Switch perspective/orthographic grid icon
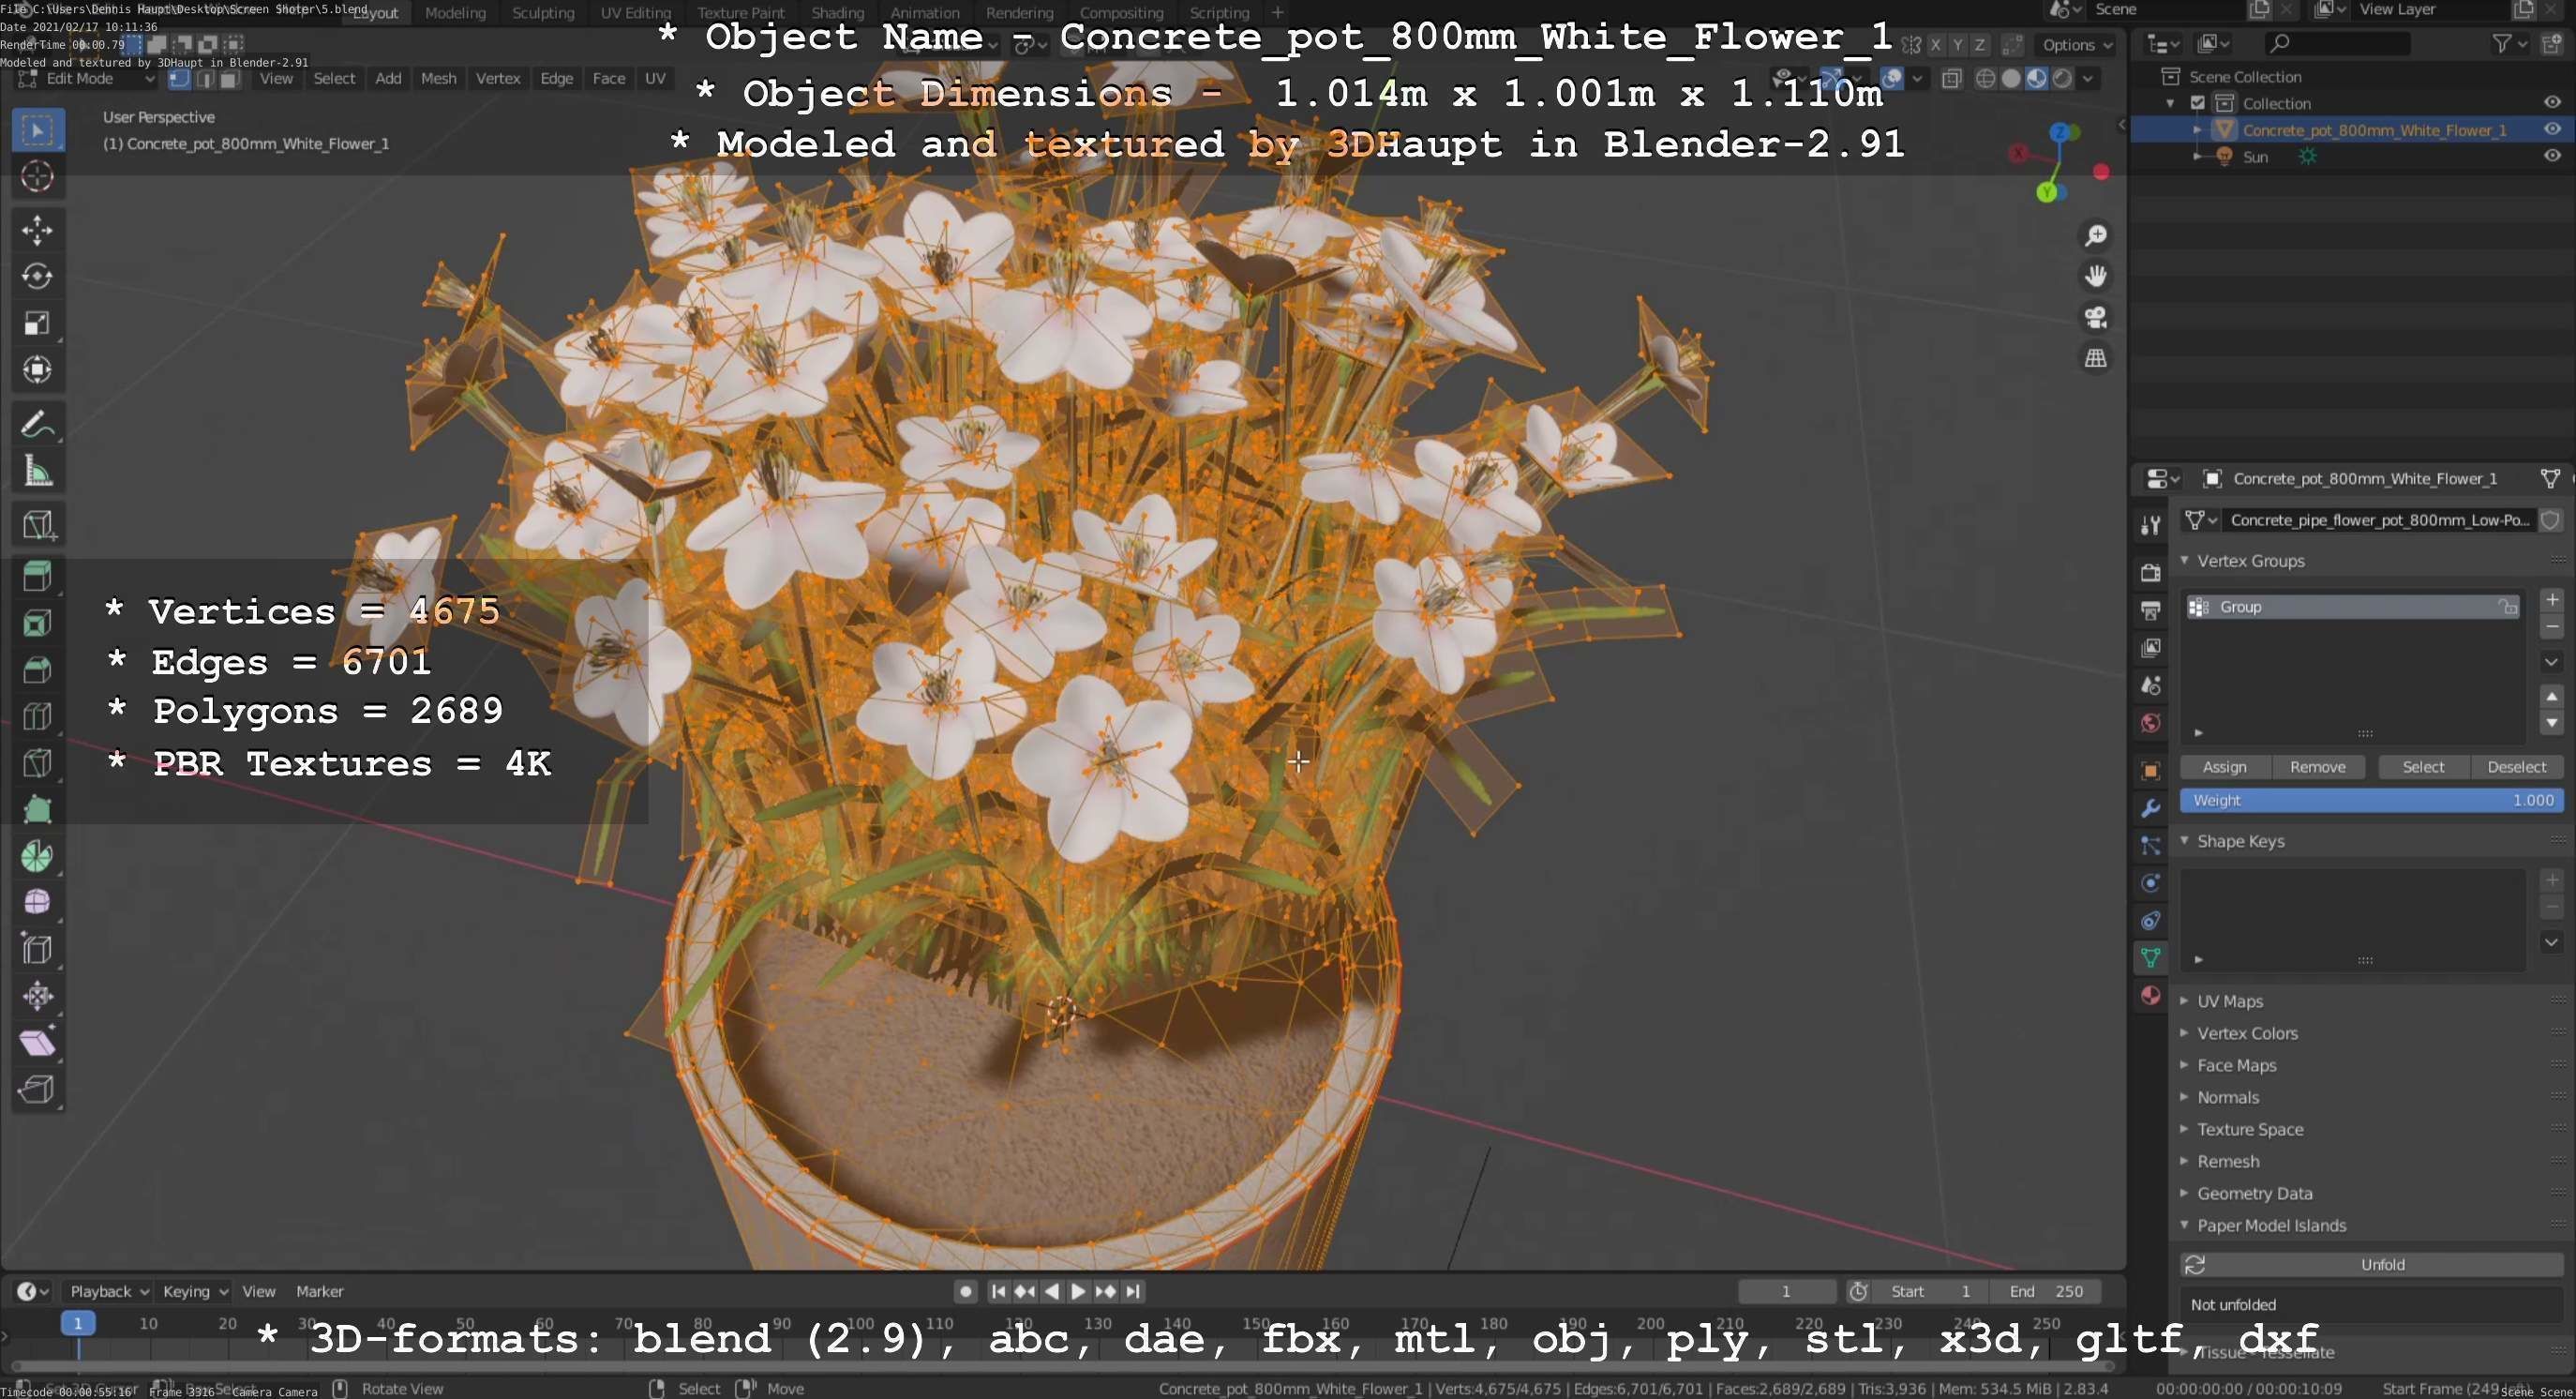Screen dimensions: 2576x1399 [x=2095, y=358]
